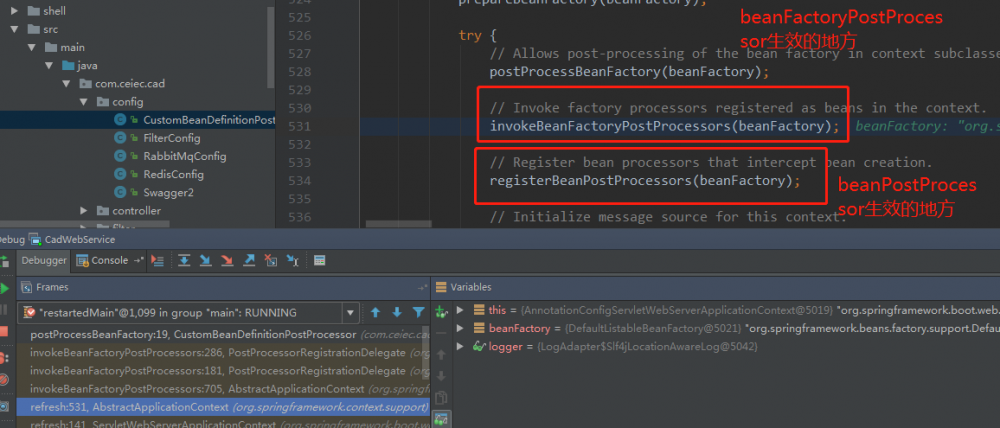Click postProcessBeanFactory call on line 528
Screen dimensions: 1000x428
point(629,71)
